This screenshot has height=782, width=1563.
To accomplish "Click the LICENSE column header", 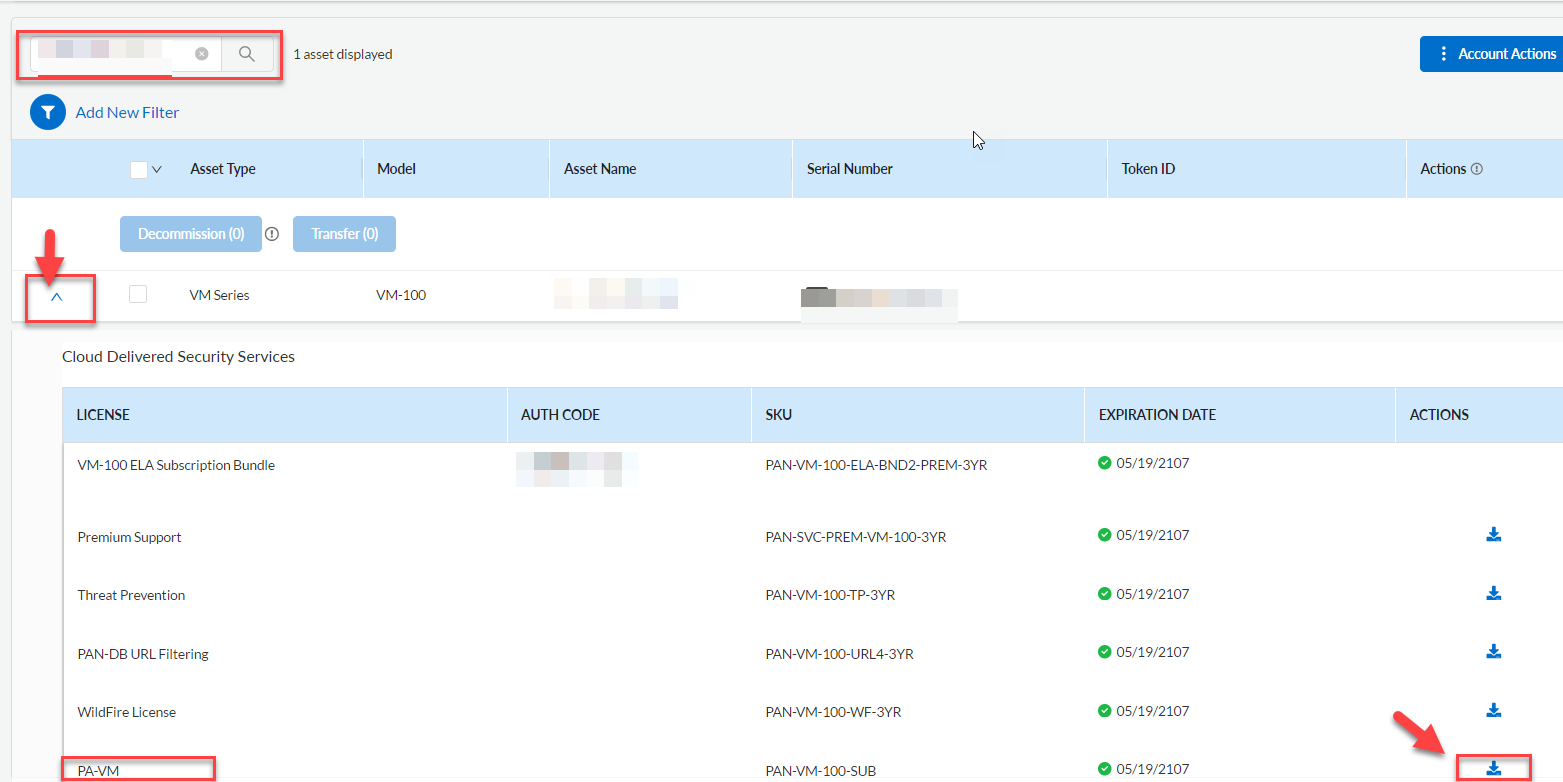I will 103,414.
